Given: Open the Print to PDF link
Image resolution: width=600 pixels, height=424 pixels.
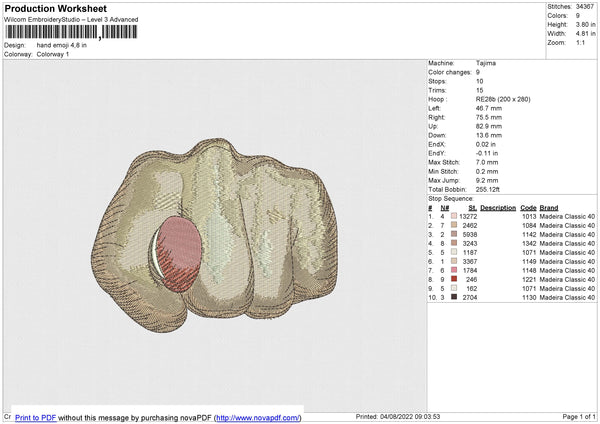Looking at the screenshot, I should pos(36,417).
